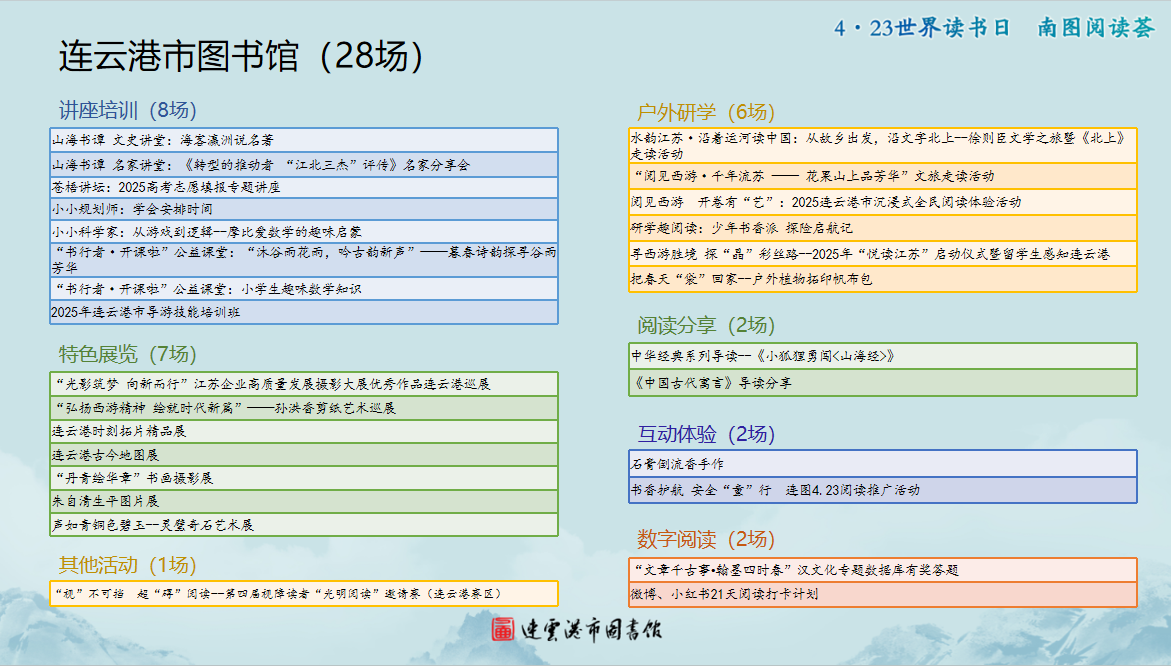Click the 苍梧讲坛 2025高考志愿填报专题讲座 row
Viewport: 1171px width, 666px height.
pyautogui.click(x=303, y=187)
